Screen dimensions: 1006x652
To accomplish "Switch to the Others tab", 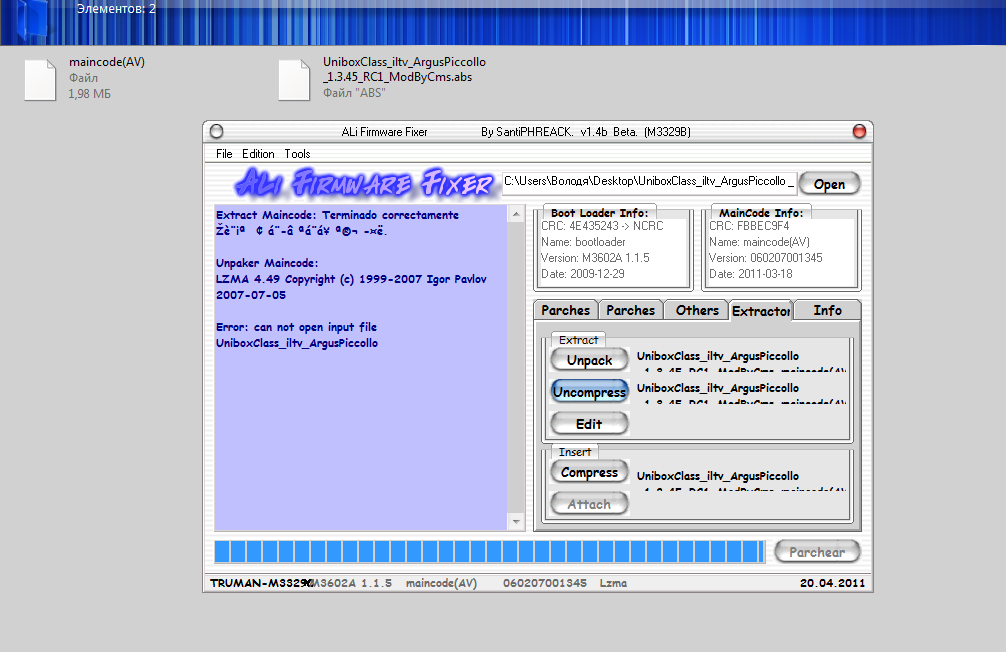I will point(697,311).
